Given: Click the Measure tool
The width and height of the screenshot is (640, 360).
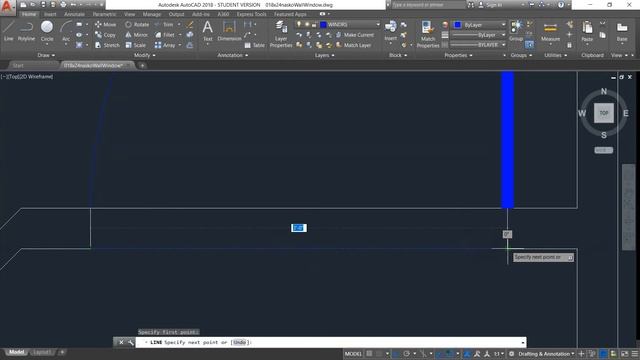Looking at the screenshot, I should 550,31.
